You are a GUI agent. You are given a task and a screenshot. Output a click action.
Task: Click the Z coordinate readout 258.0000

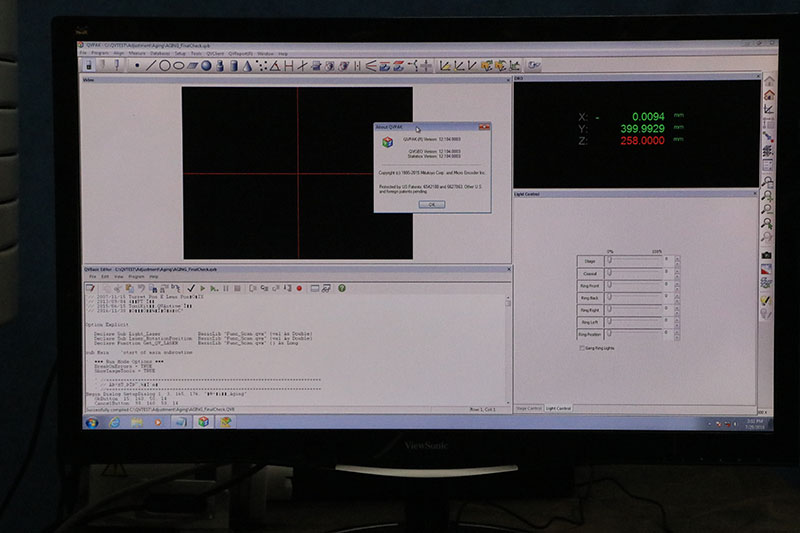pos(642,141)
